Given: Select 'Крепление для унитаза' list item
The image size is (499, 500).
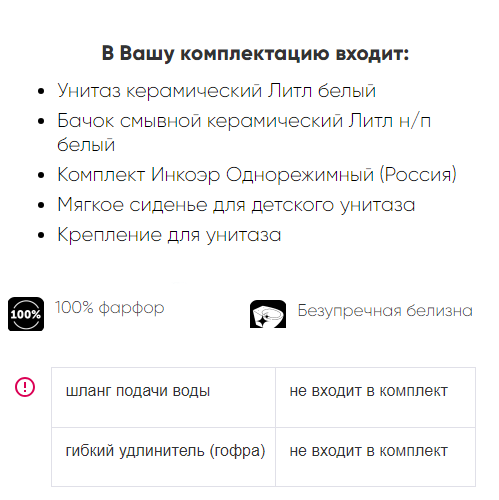Looking at the screenshot, I should tap(169, 235).
